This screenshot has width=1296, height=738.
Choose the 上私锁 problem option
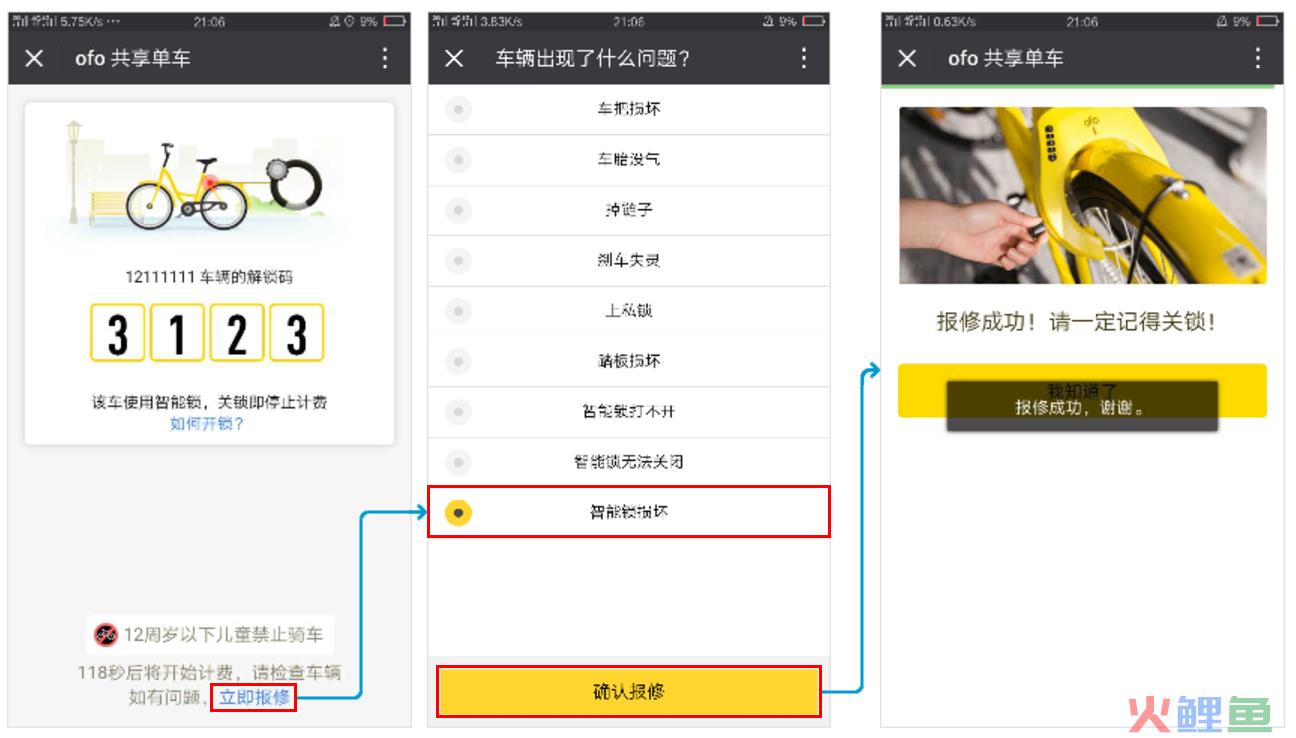pos(629,311)
